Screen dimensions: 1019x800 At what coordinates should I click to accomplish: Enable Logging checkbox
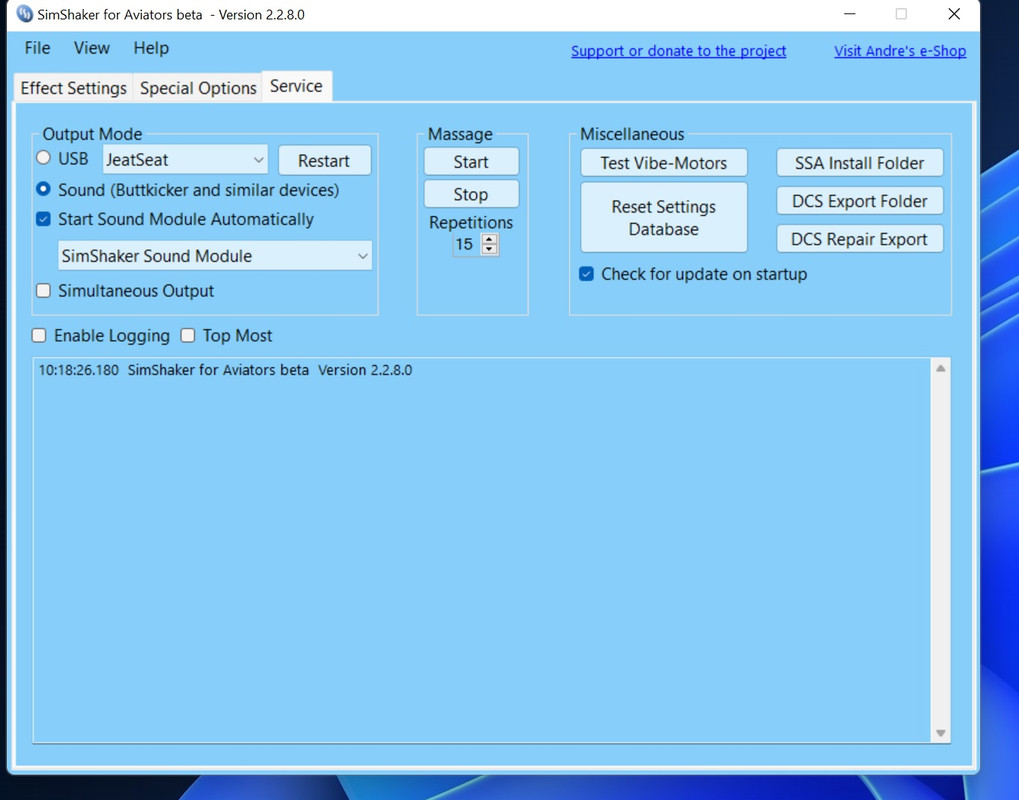(x=40, y=335)
